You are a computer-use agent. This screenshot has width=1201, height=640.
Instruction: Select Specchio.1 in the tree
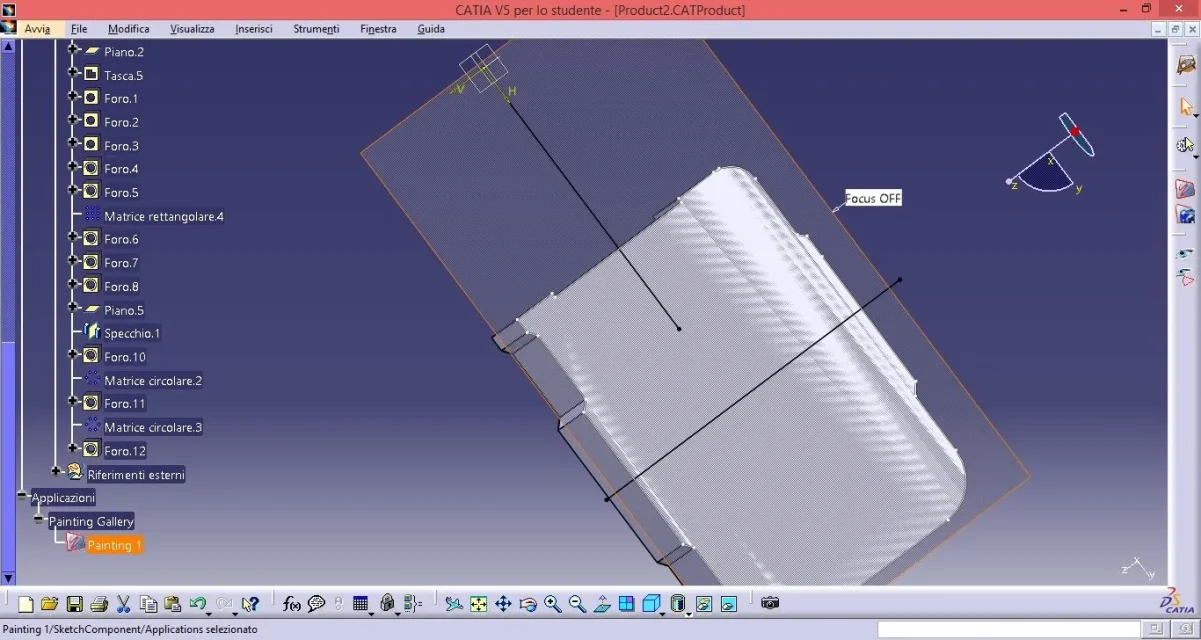pyautogui.click(x=132, y=333)
